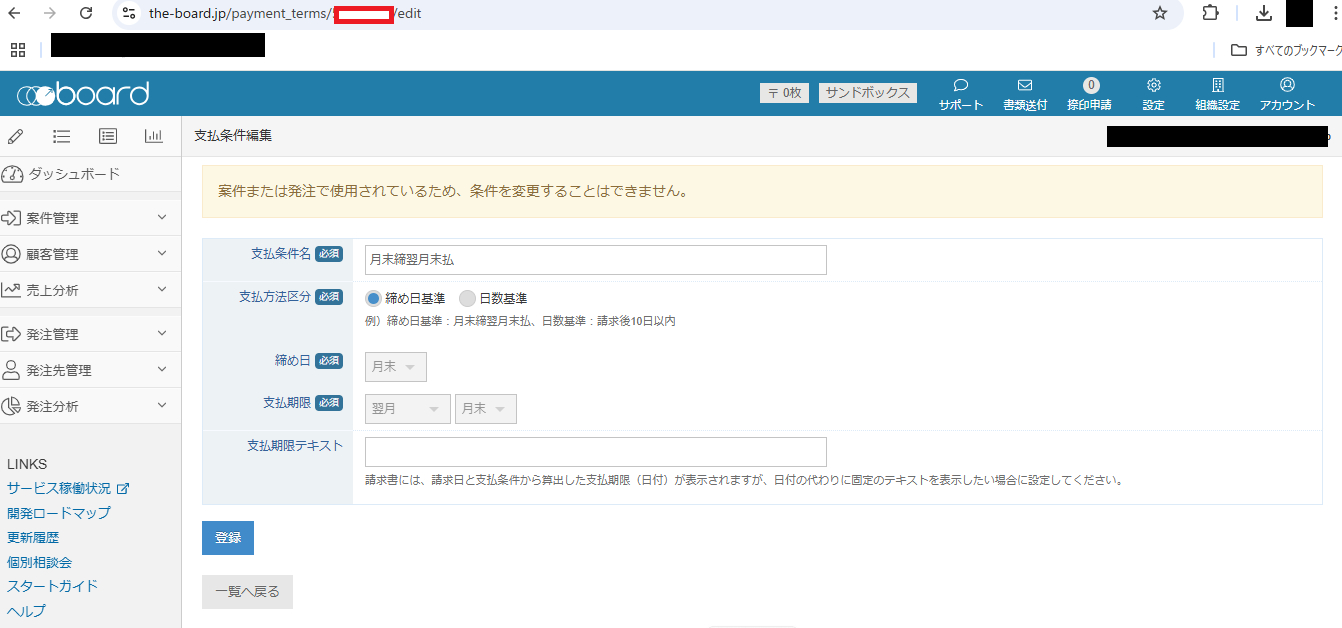1342x628 pixels.
Task: Click the 書類送付 envelope icon
Action: coord(1024,86)
